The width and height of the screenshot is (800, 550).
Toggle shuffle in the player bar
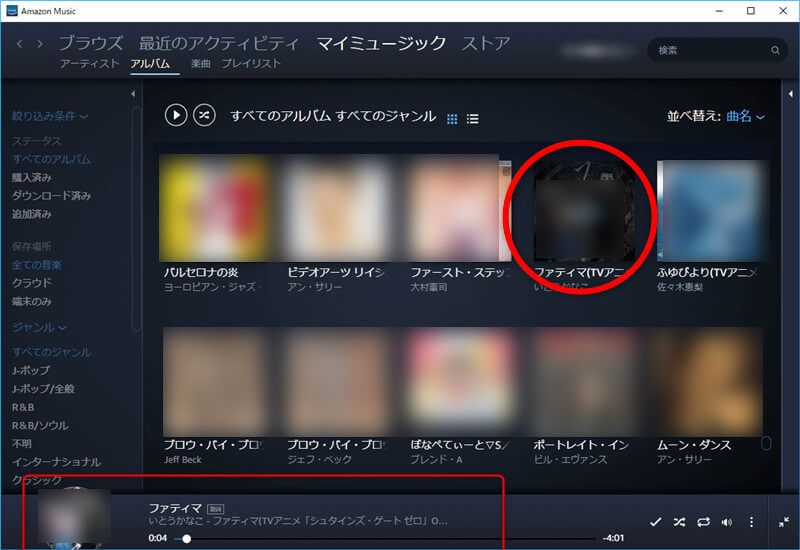[x=679, y=522]
